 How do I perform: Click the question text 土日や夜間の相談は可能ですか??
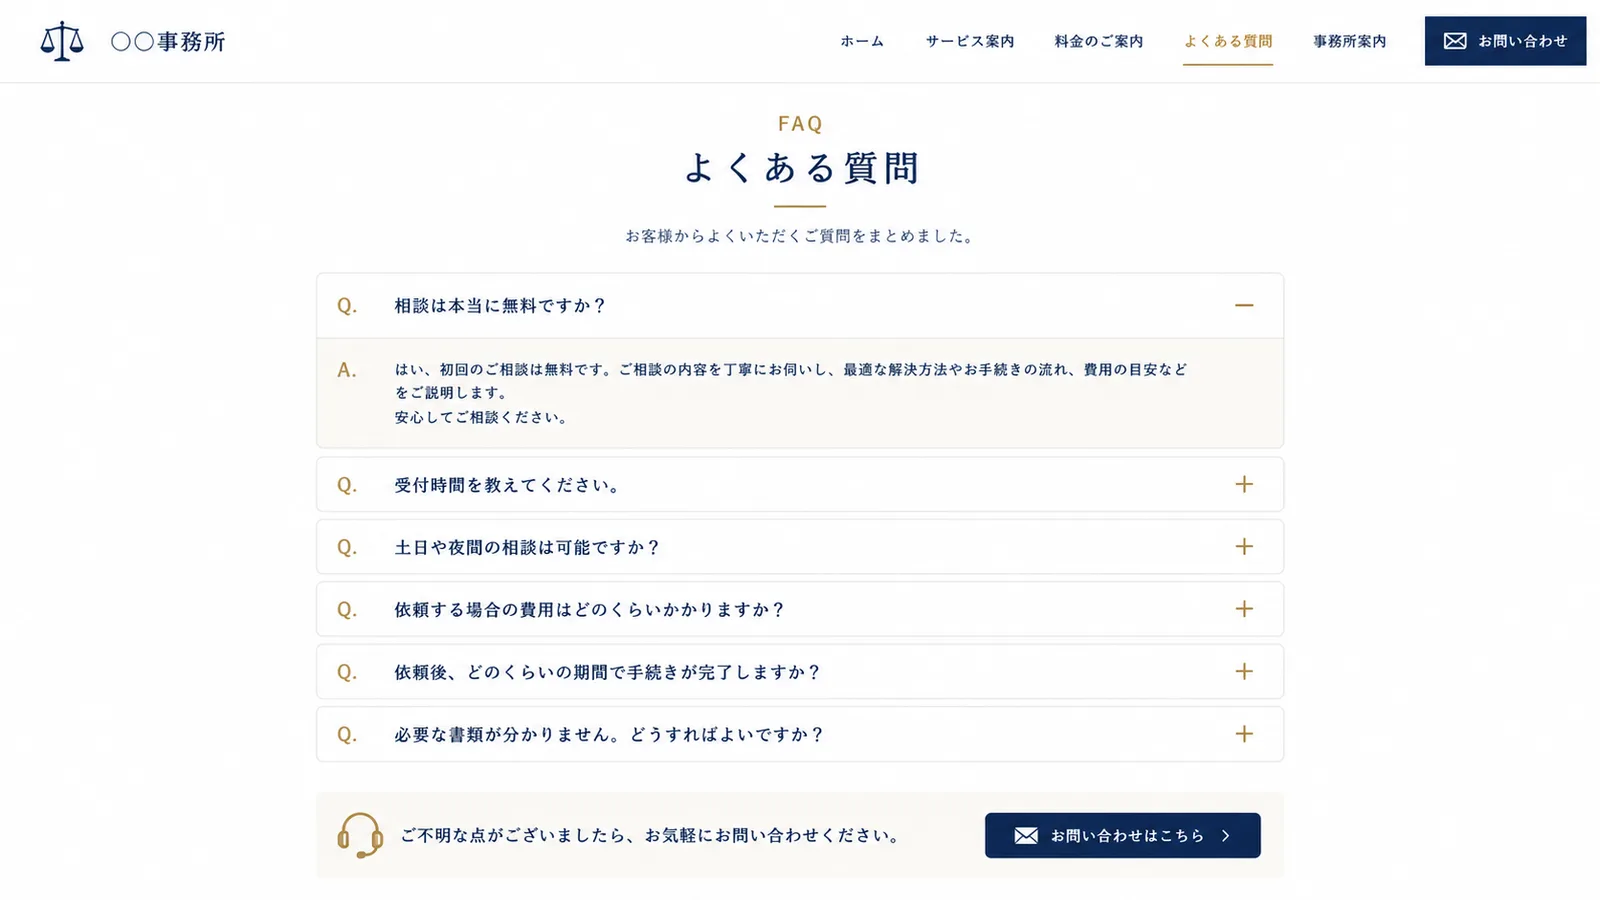[x=527, y=548]
